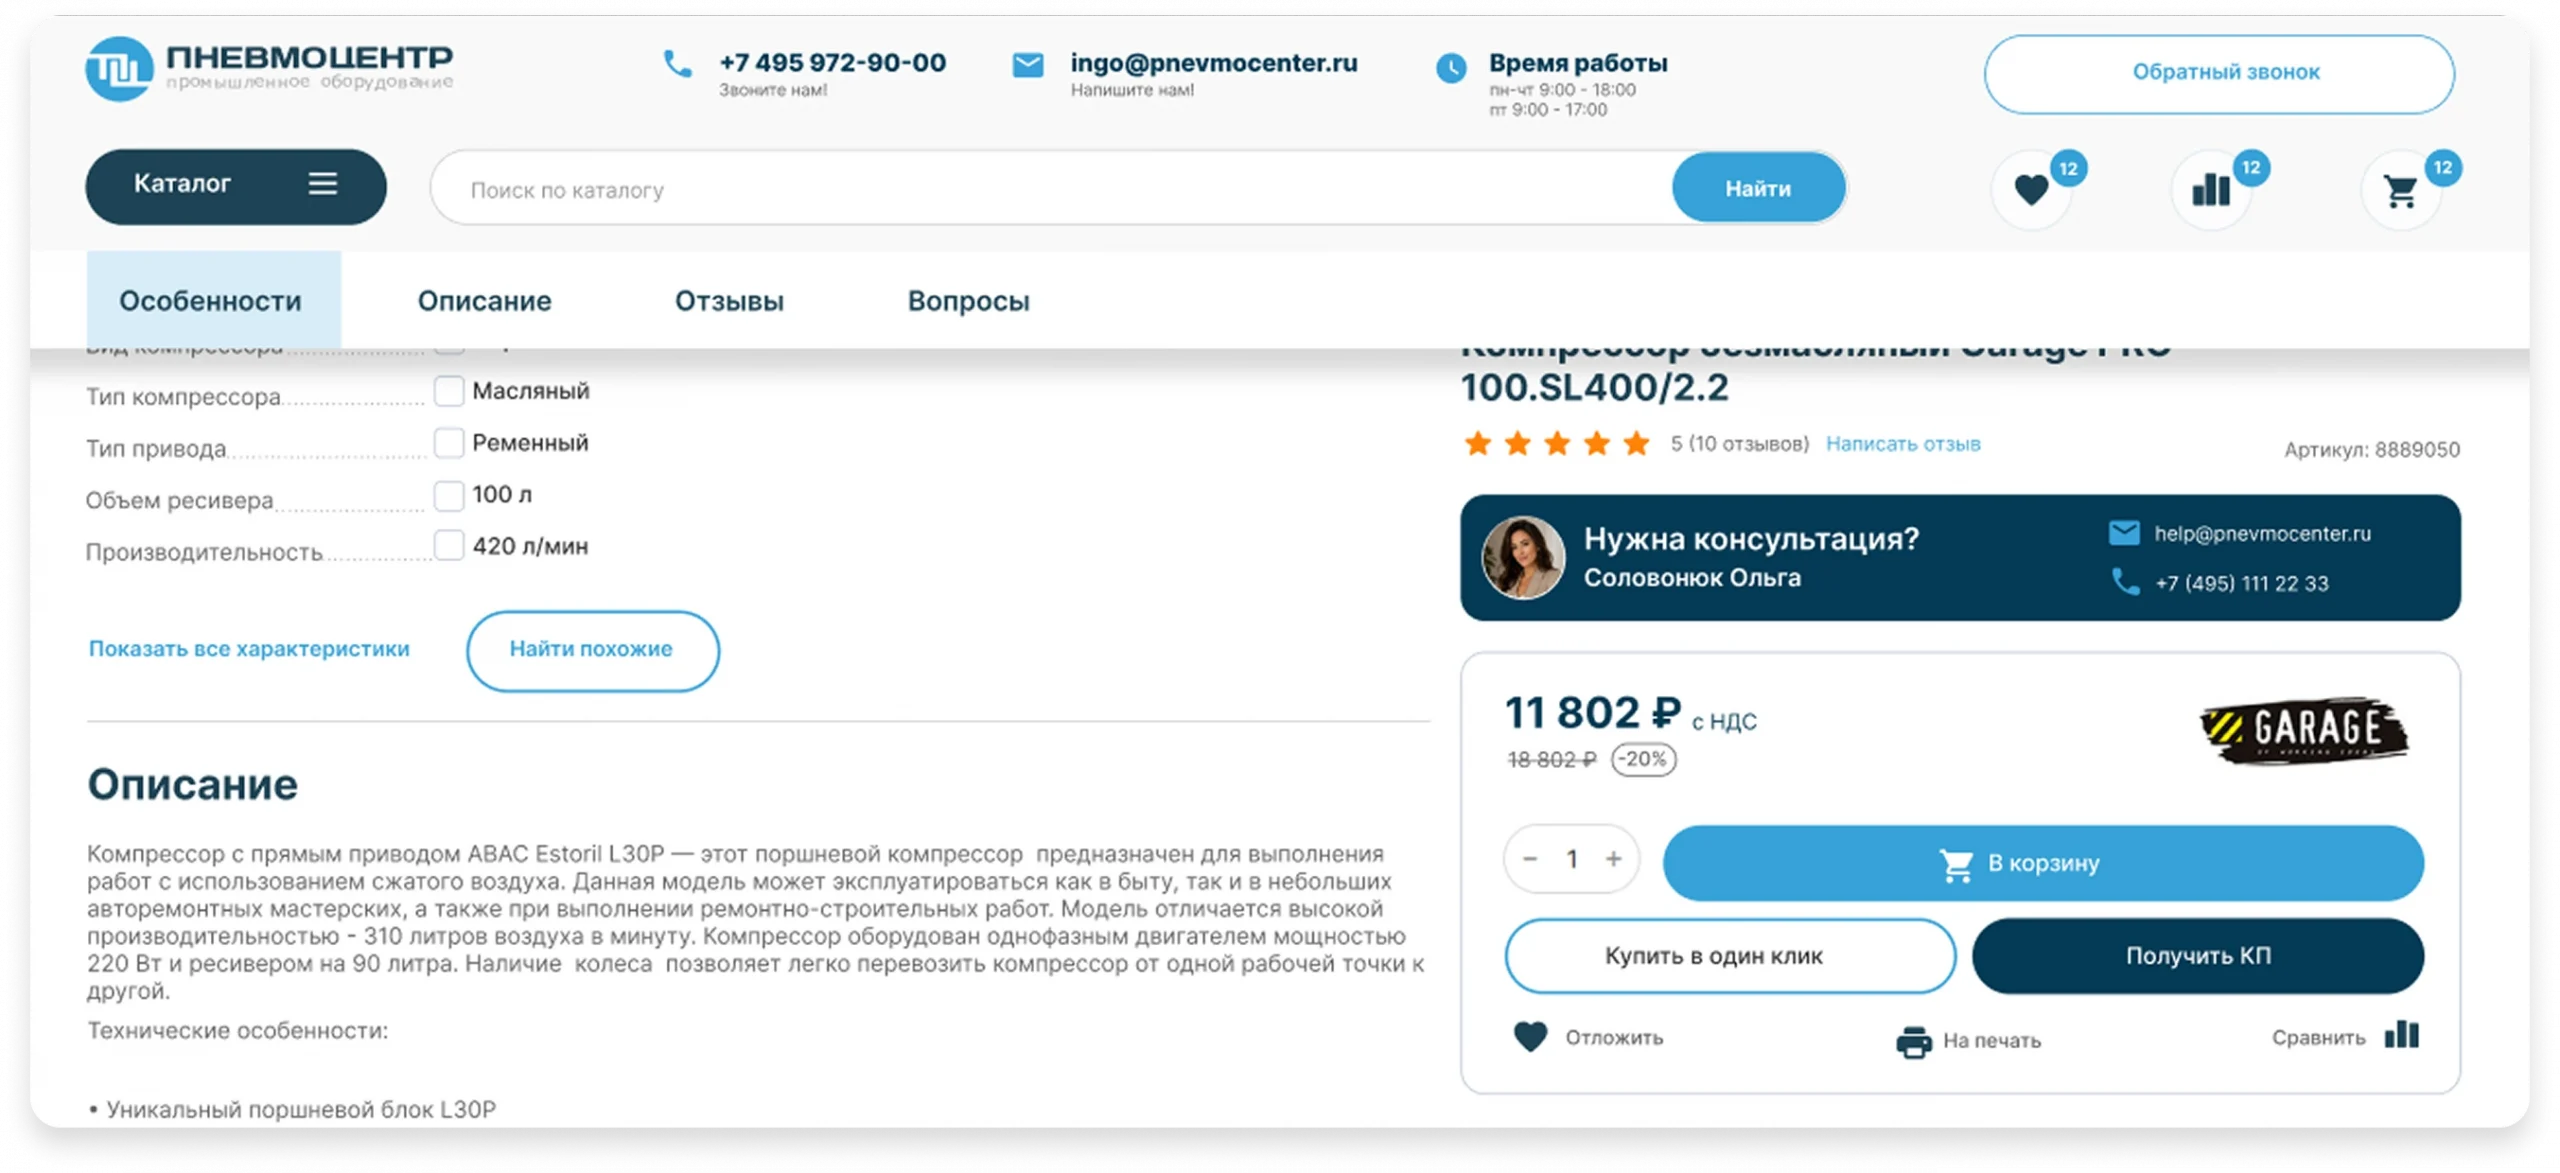
Task: Click the Производительность label
Action: click(204, 552)
